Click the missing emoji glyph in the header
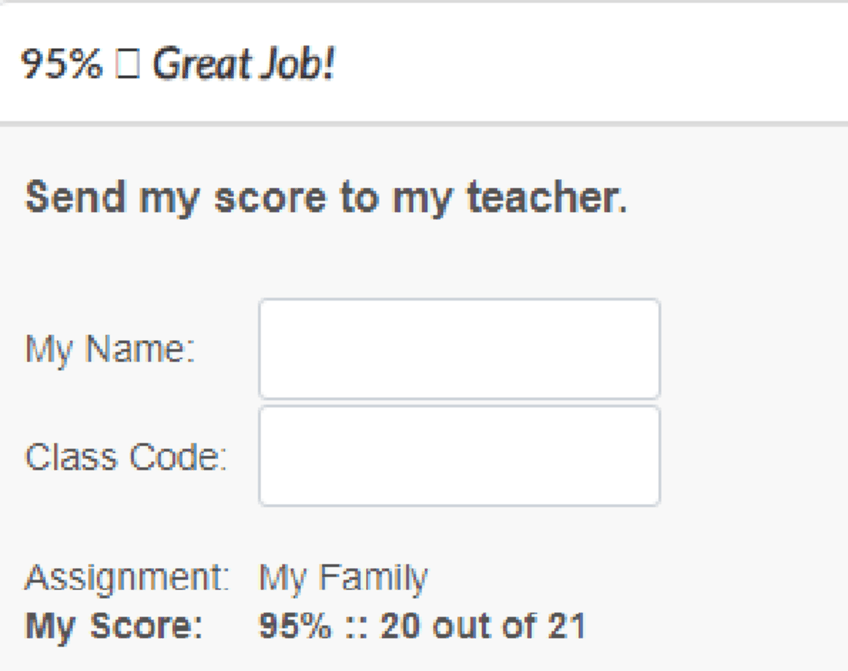This screenshot has height=671, width=848. coord(128,66)
